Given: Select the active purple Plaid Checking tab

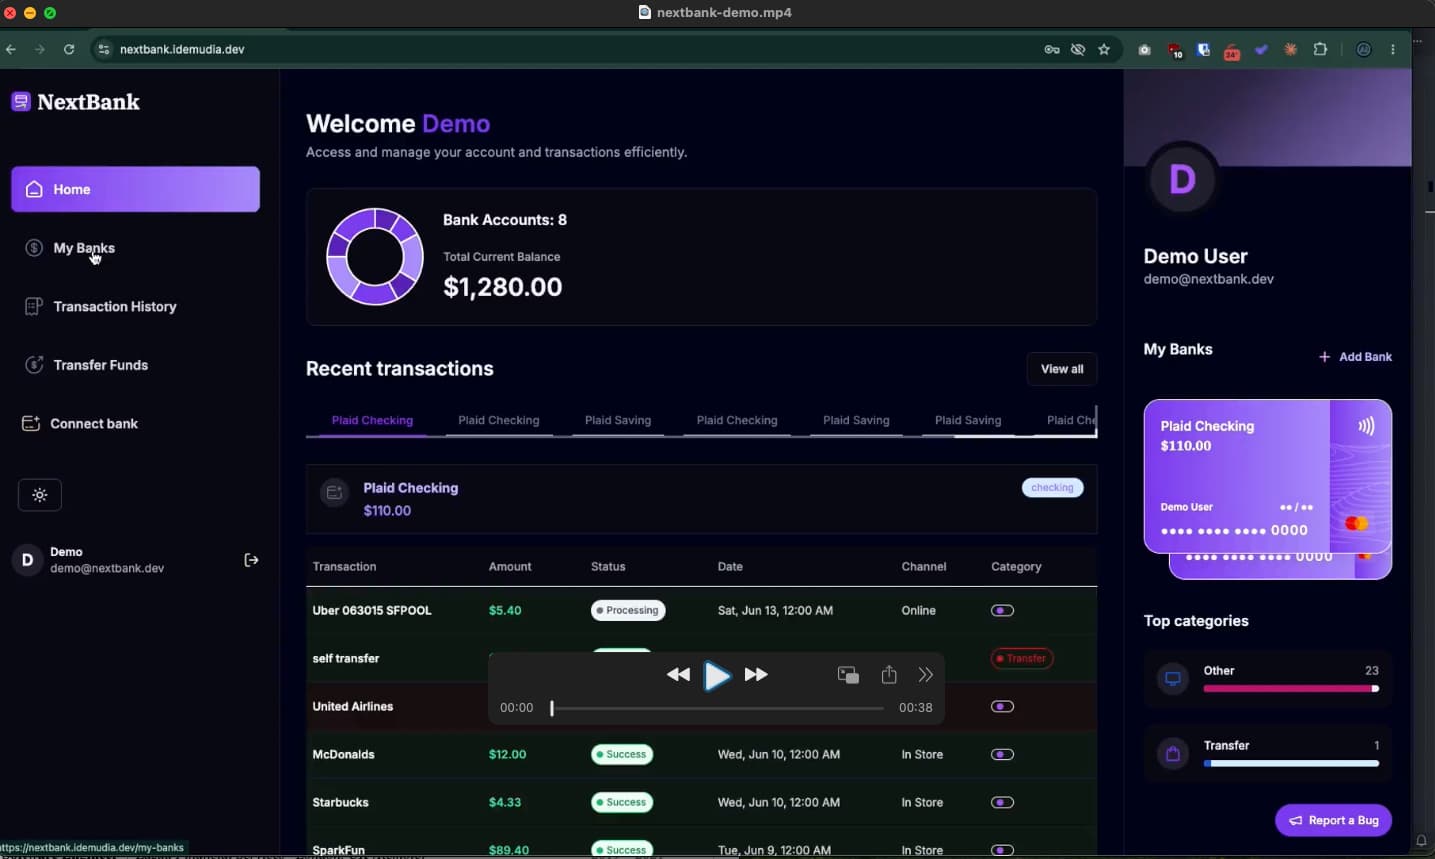Looking at the screenshot, I should [x=372, y=420].
